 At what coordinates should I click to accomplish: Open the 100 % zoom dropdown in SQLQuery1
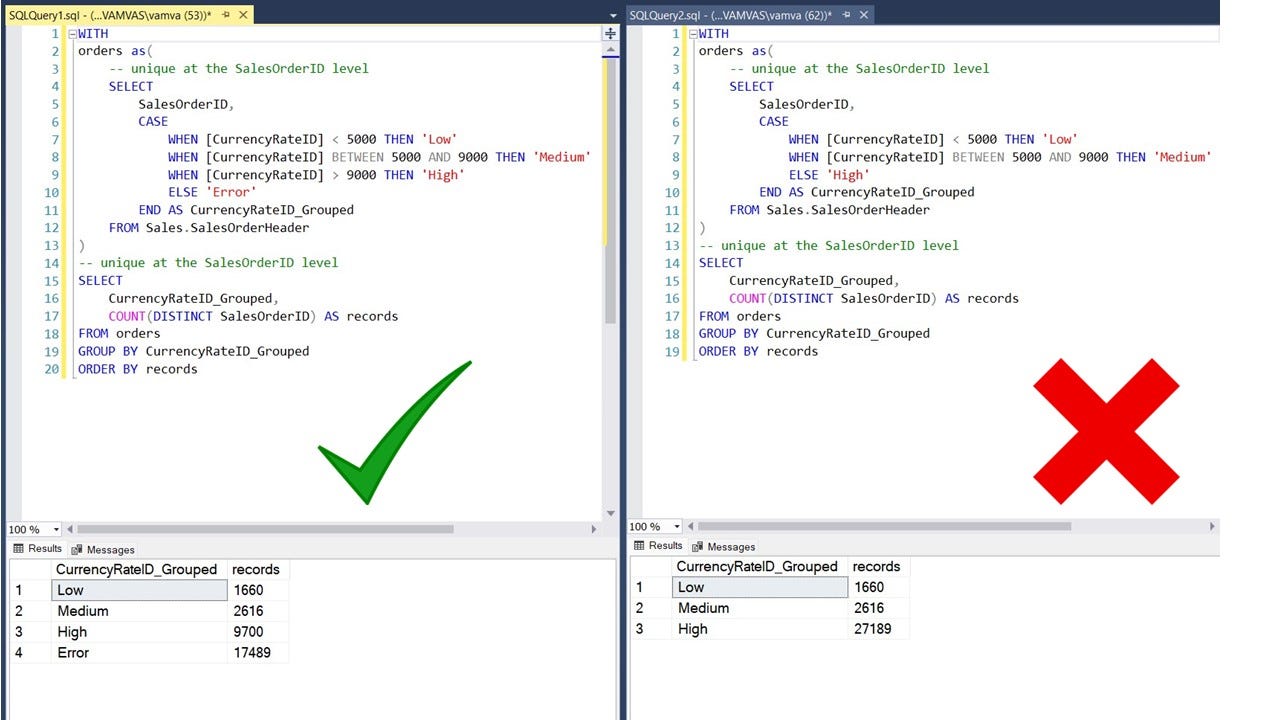(x=56, y=529)
